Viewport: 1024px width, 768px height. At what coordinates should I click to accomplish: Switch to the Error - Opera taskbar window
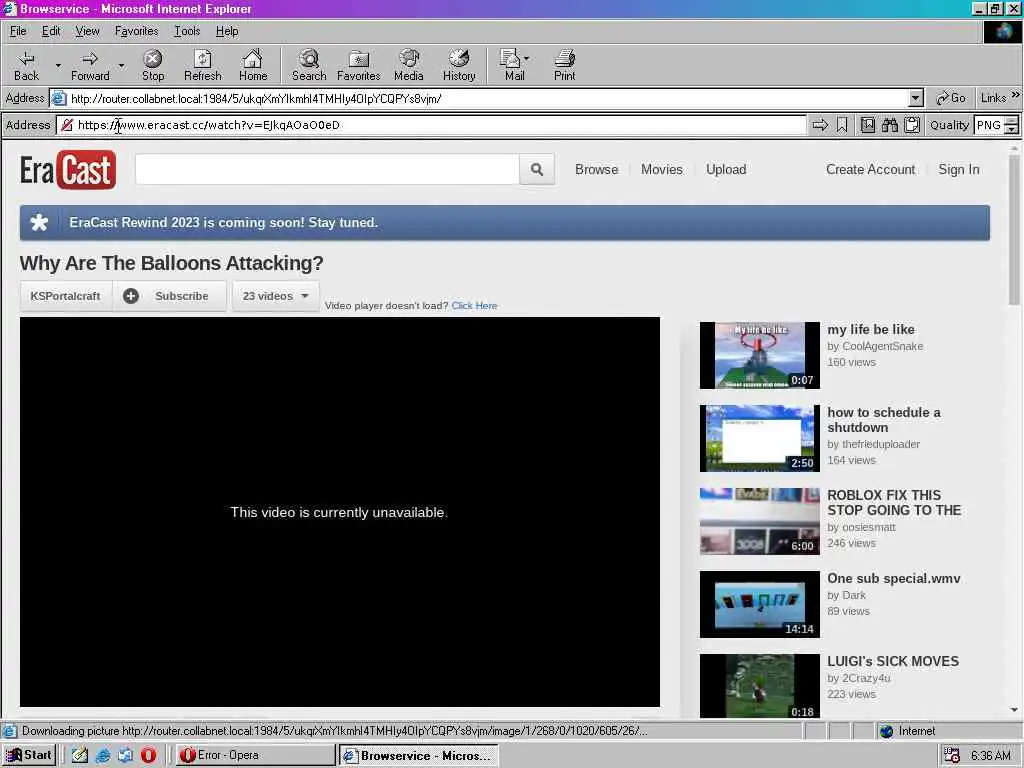click(255, 755)
